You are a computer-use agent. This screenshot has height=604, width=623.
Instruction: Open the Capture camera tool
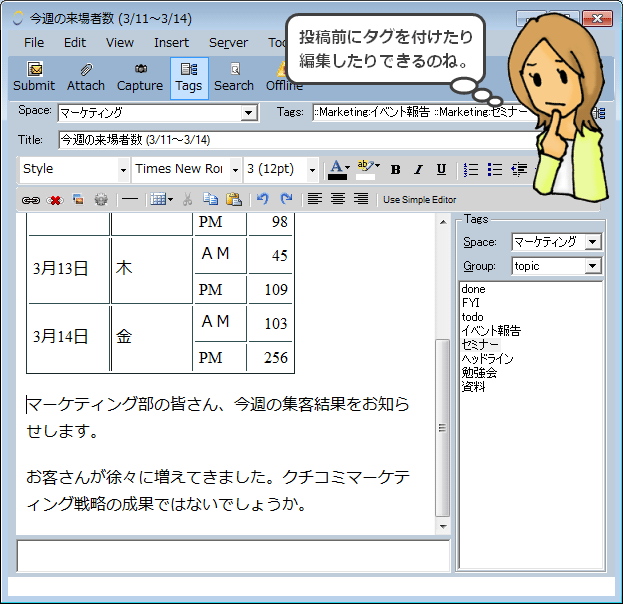[x=140, y=77]
